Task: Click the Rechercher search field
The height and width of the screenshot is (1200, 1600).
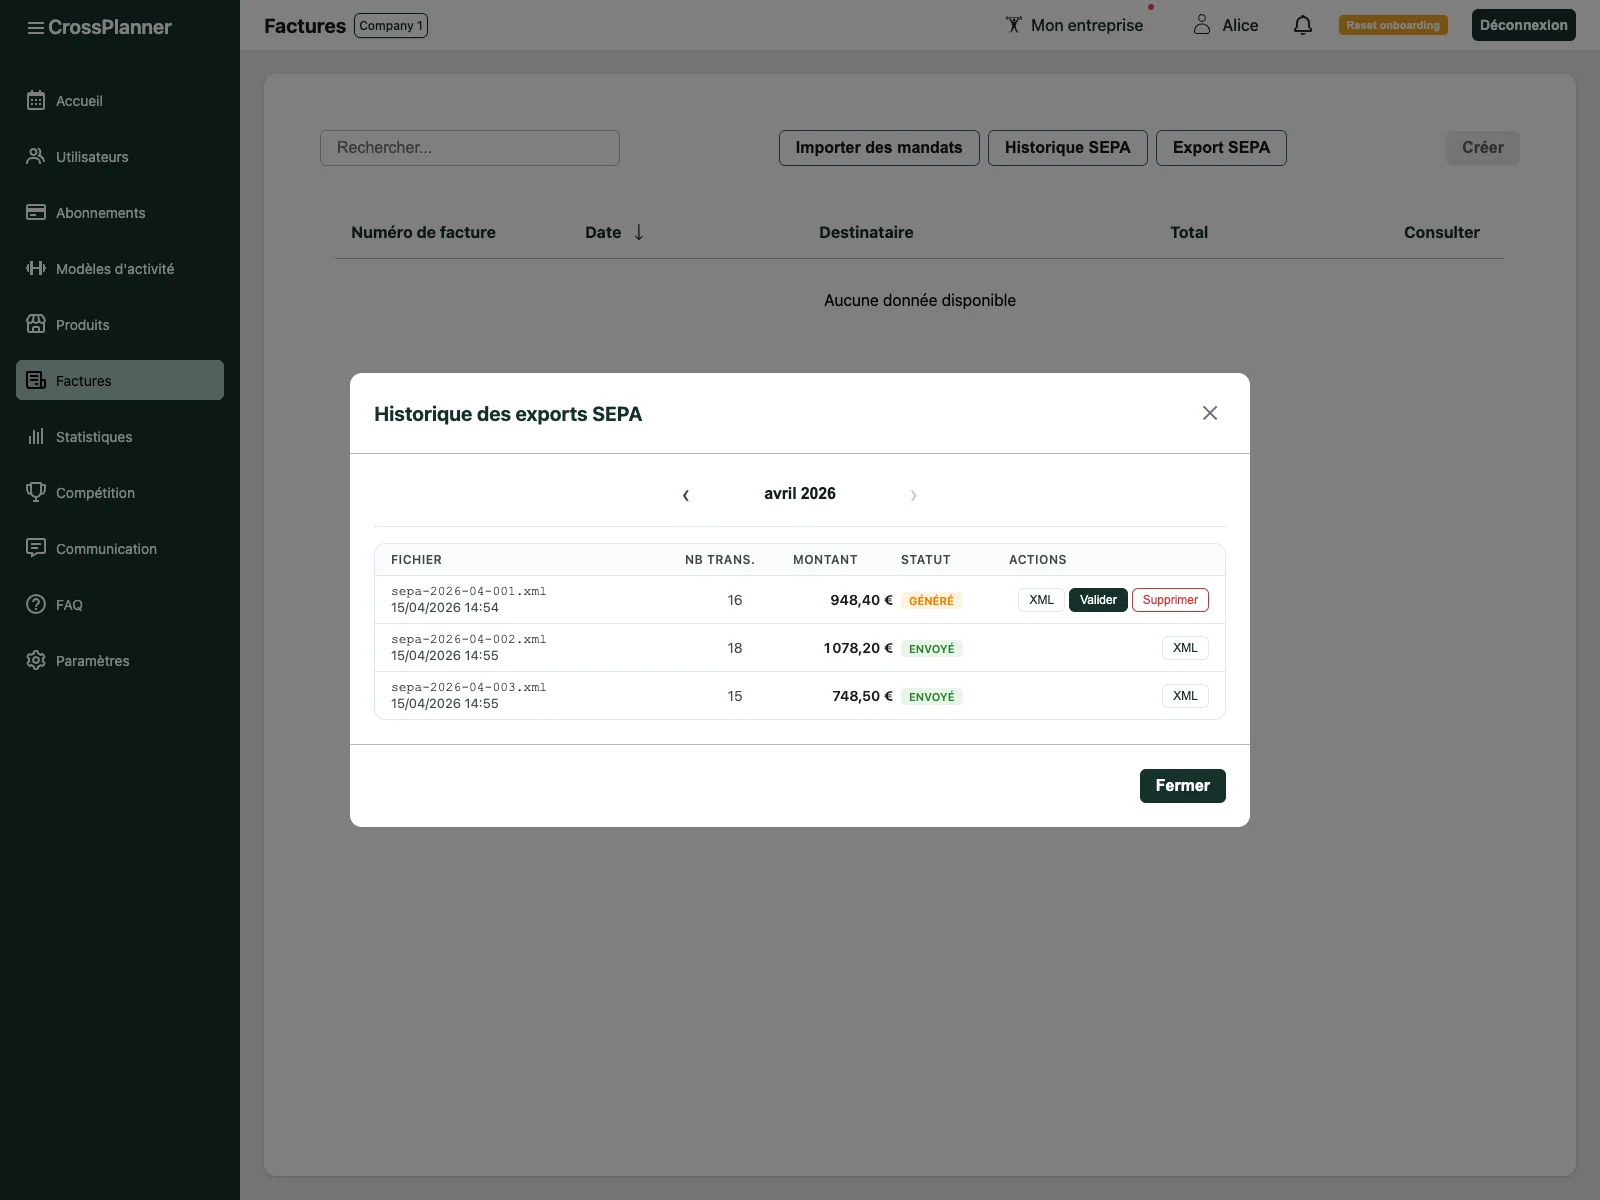Action: [470, 148]
